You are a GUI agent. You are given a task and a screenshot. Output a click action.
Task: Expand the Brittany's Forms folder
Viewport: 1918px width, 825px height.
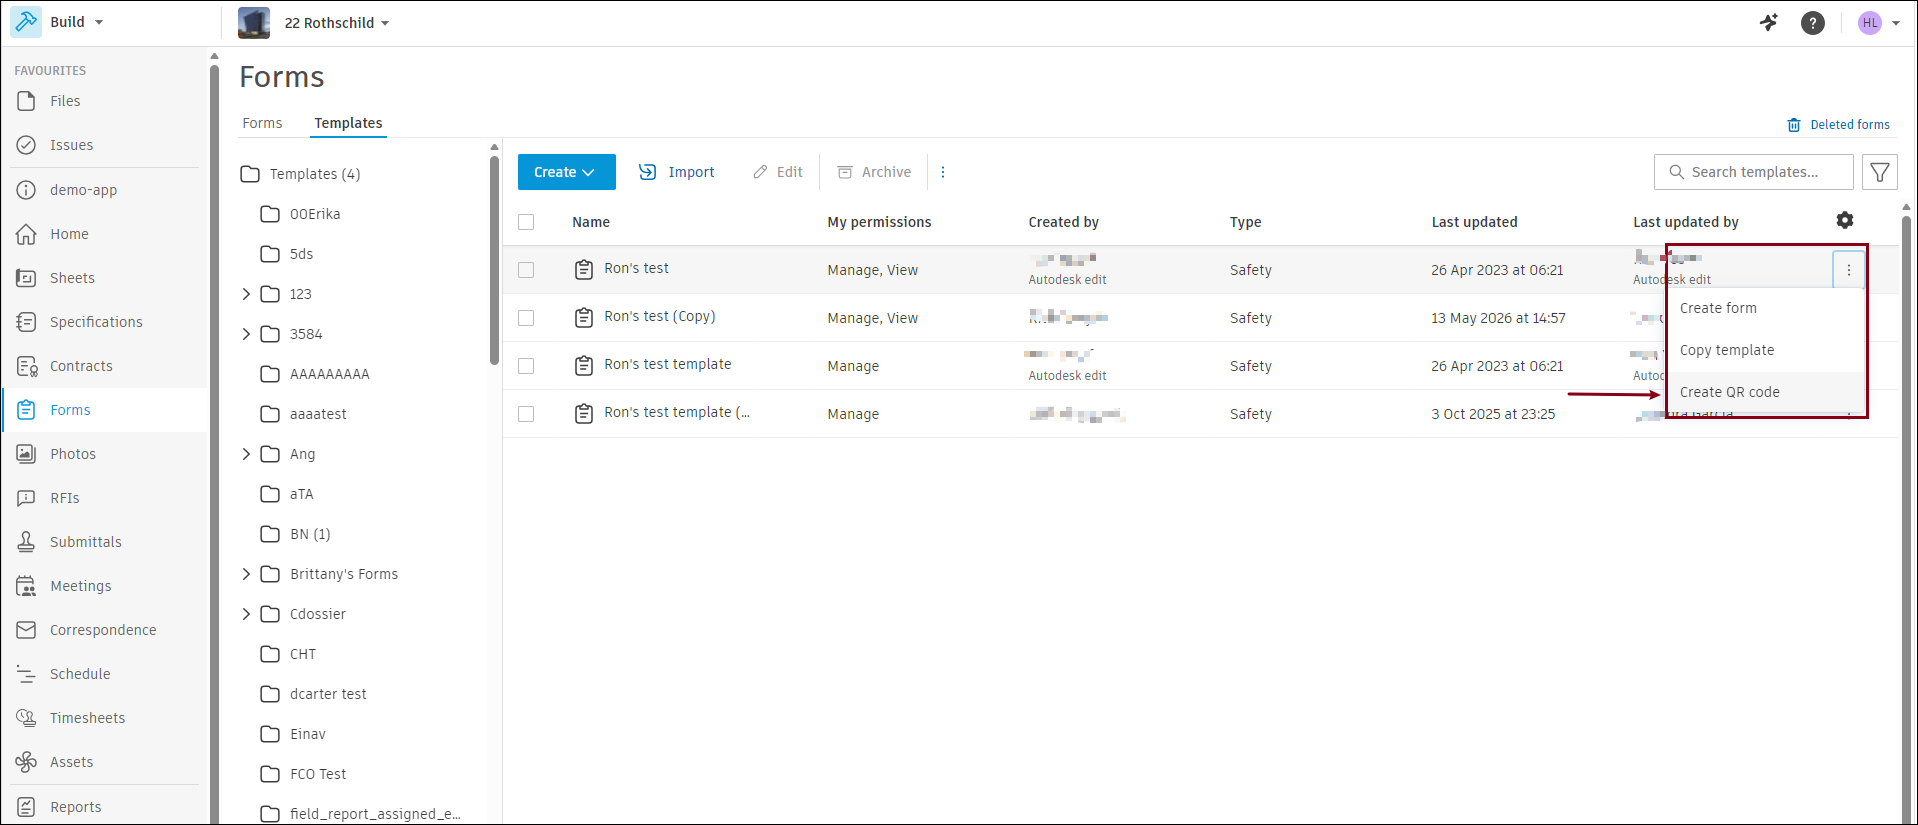[x=246, y=574]
